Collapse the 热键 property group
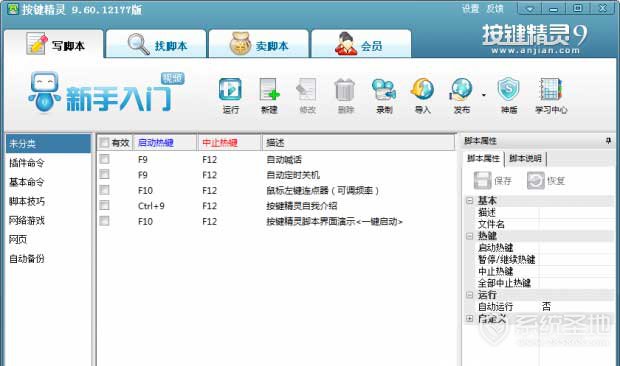Image resolution: width=620 pixels, height=366 pixels. 470,236
